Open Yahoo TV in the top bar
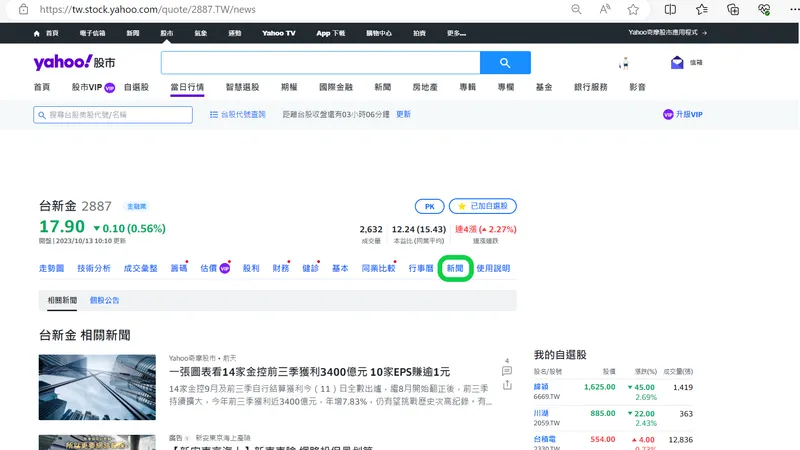The width and height of the screenshot is (800, 450). coord(279,33)
